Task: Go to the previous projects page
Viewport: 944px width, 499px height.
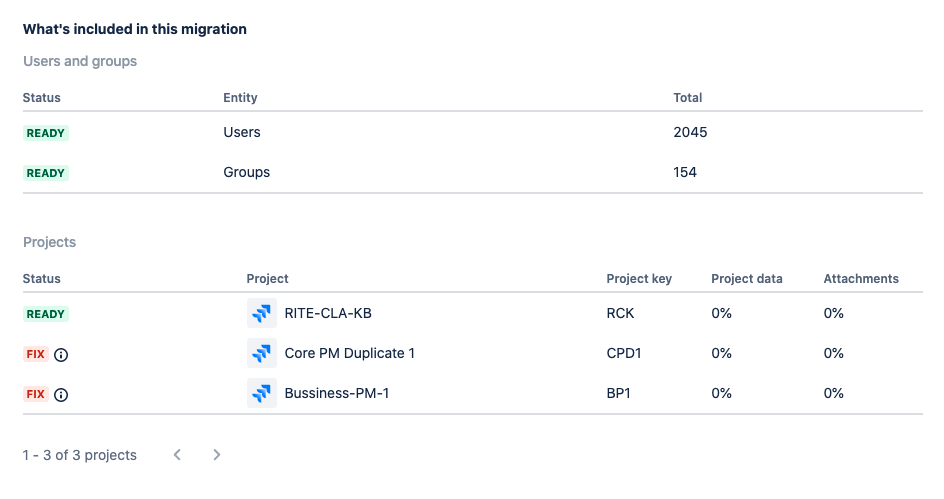Action: (x=177, y=455)
